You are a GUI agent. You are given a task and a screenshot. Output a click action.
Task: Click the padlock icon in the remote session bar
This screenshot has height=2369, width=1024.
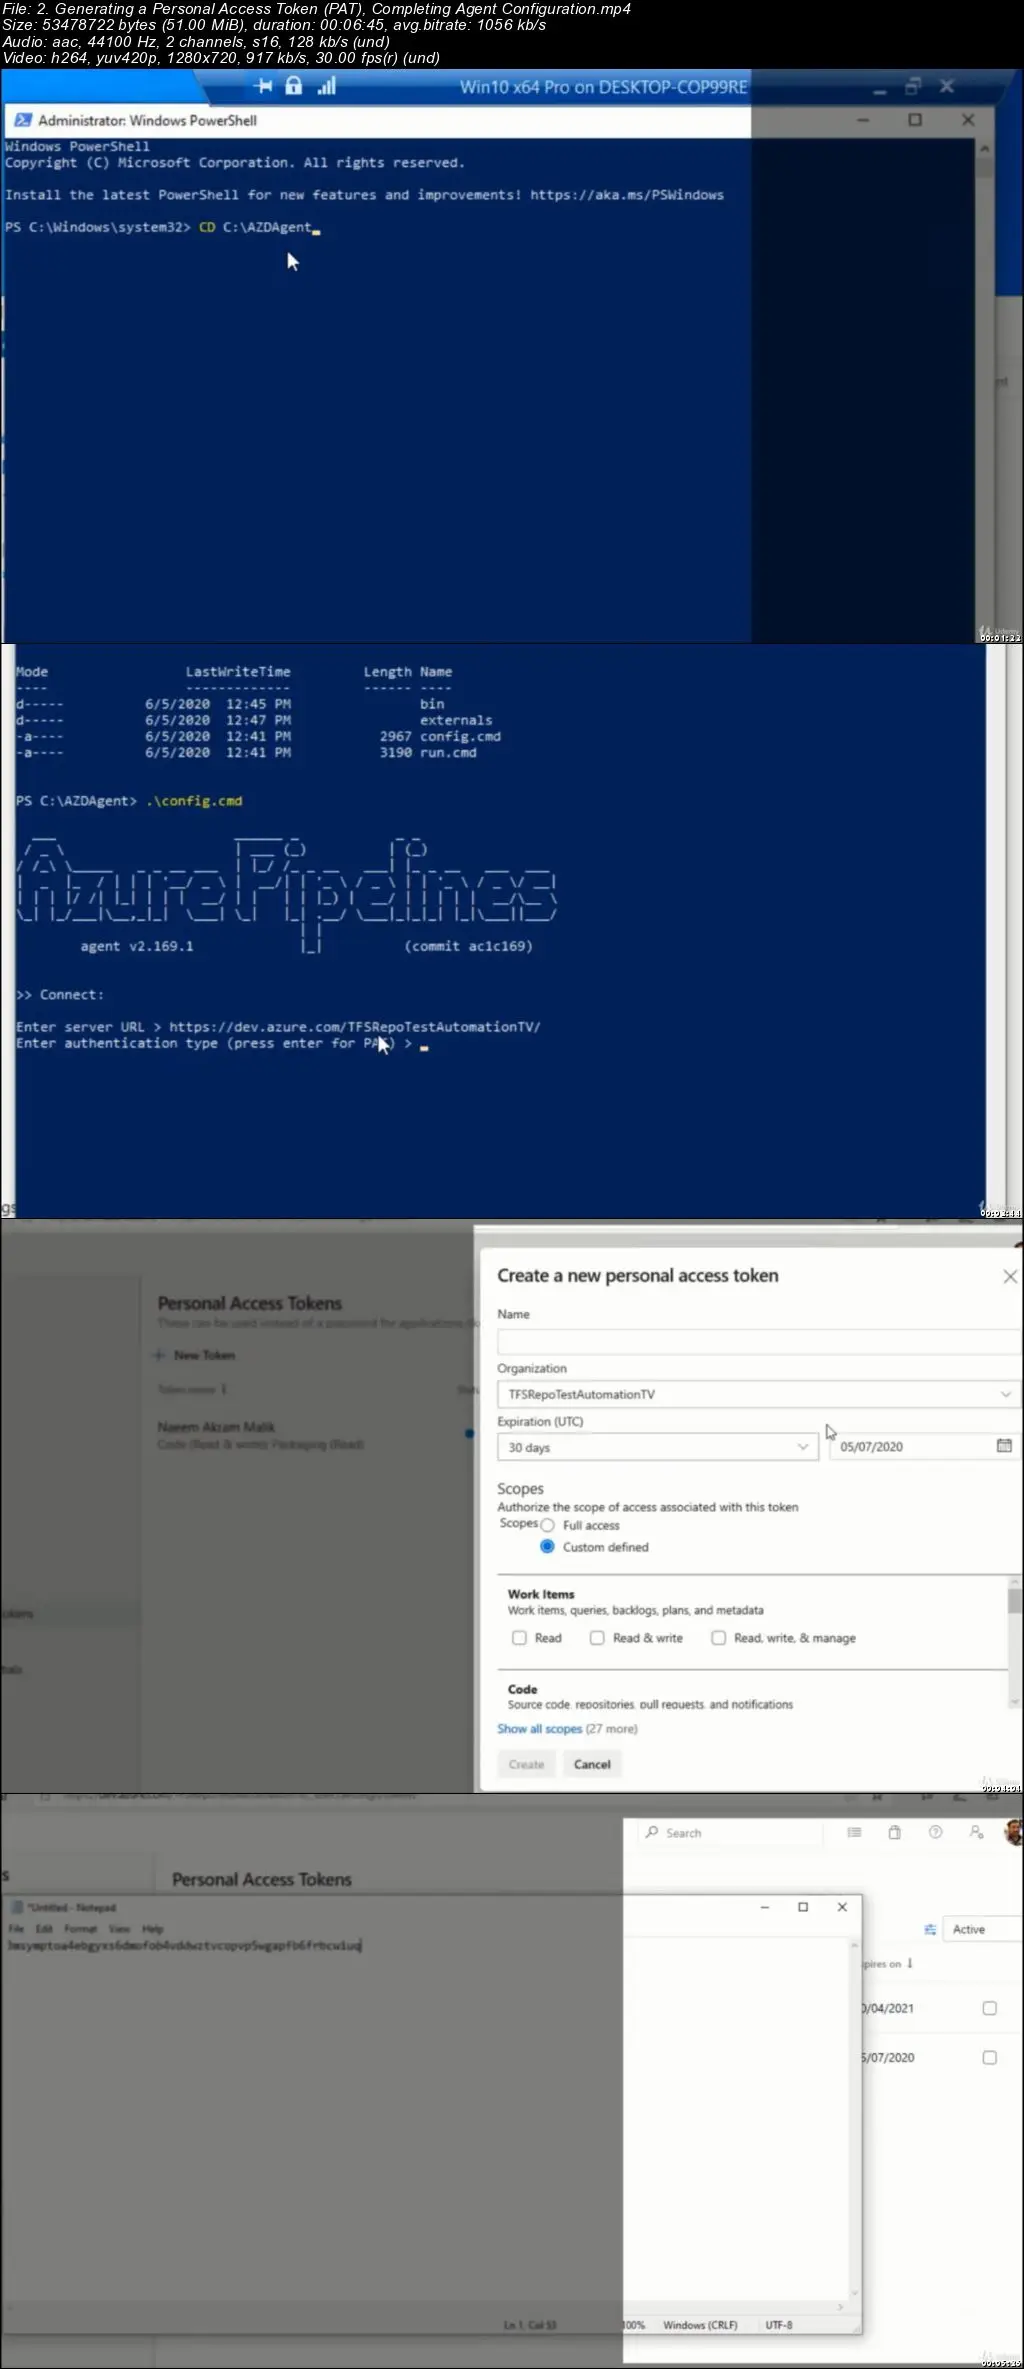[x=293, y=86]
